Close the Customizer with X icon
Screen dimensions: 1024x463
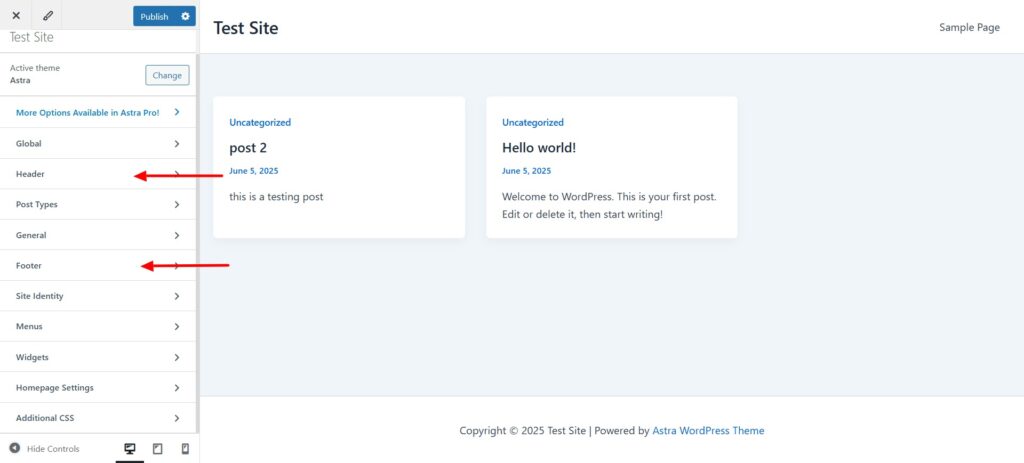coord(16,16)
